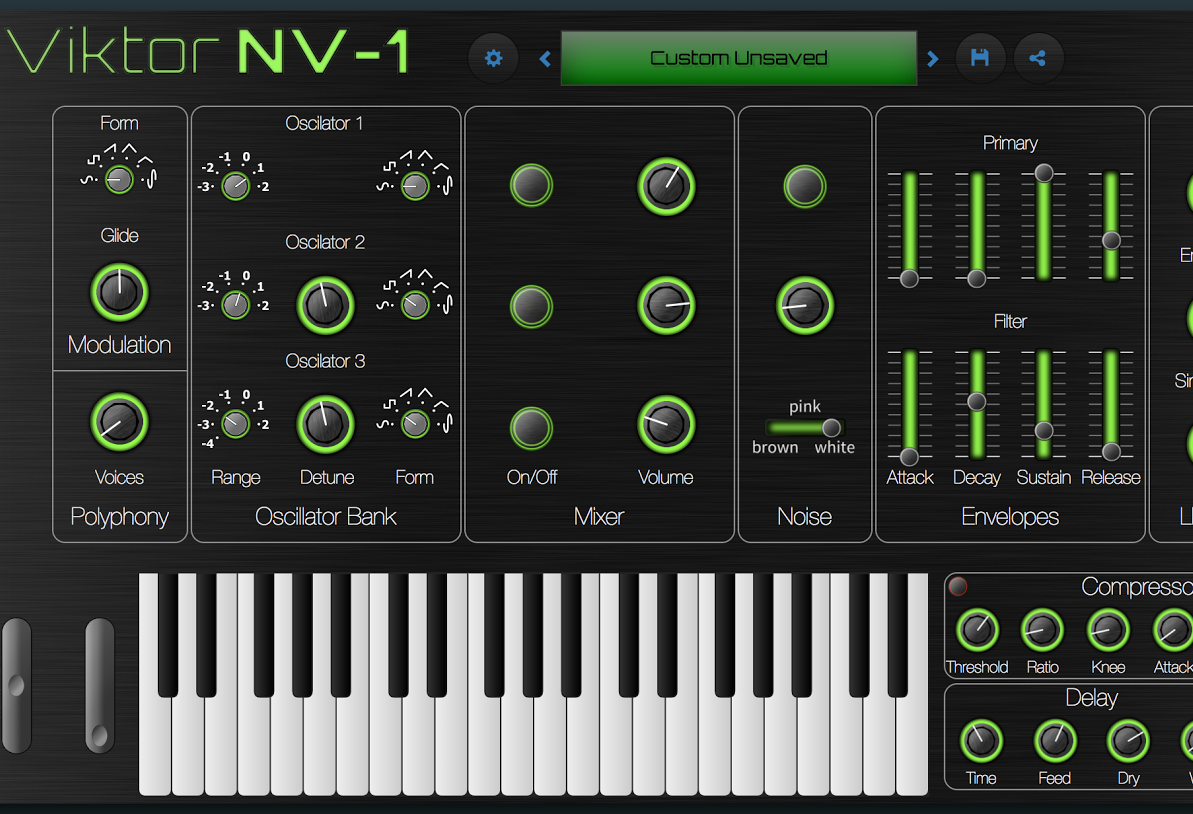The height and width of the screenshot is (814, 1193).
Task: Click the Polyphony Voices knob
Action: (x=119, y=422)
